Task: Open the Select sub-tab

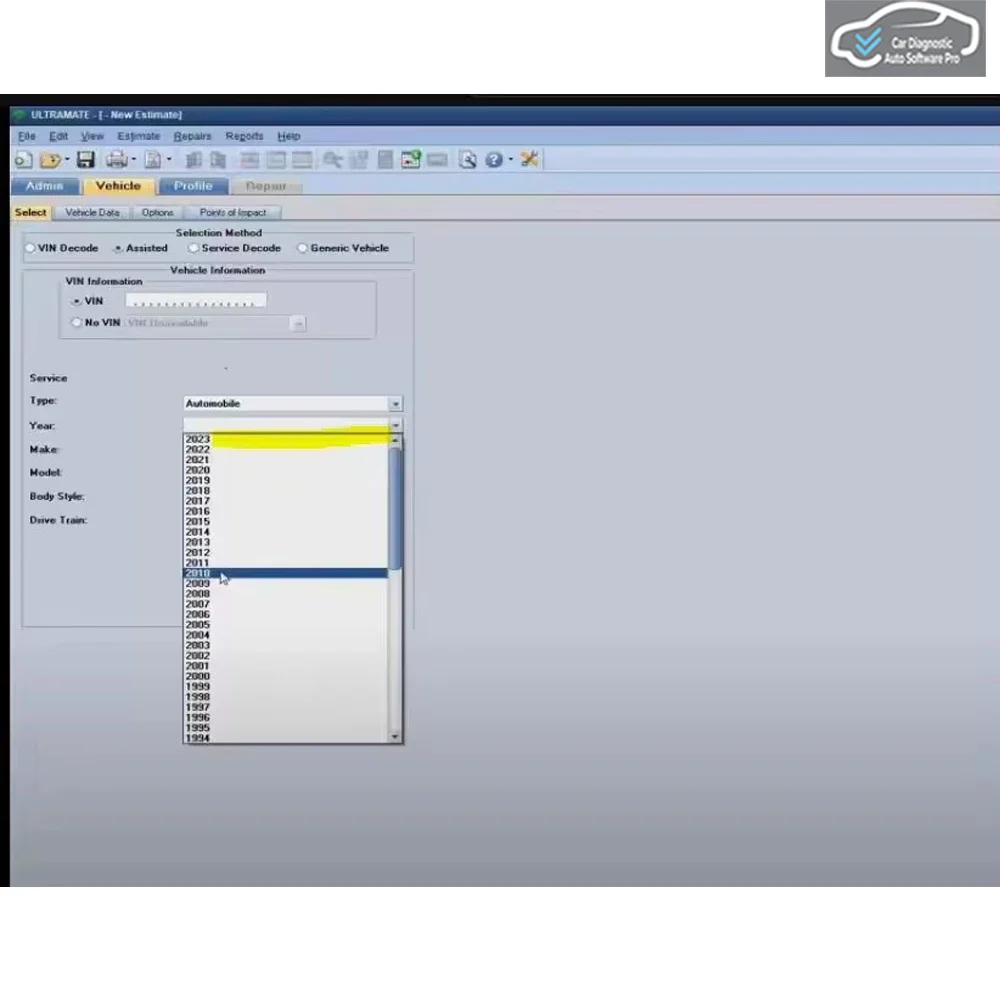Action: [31, 212]
